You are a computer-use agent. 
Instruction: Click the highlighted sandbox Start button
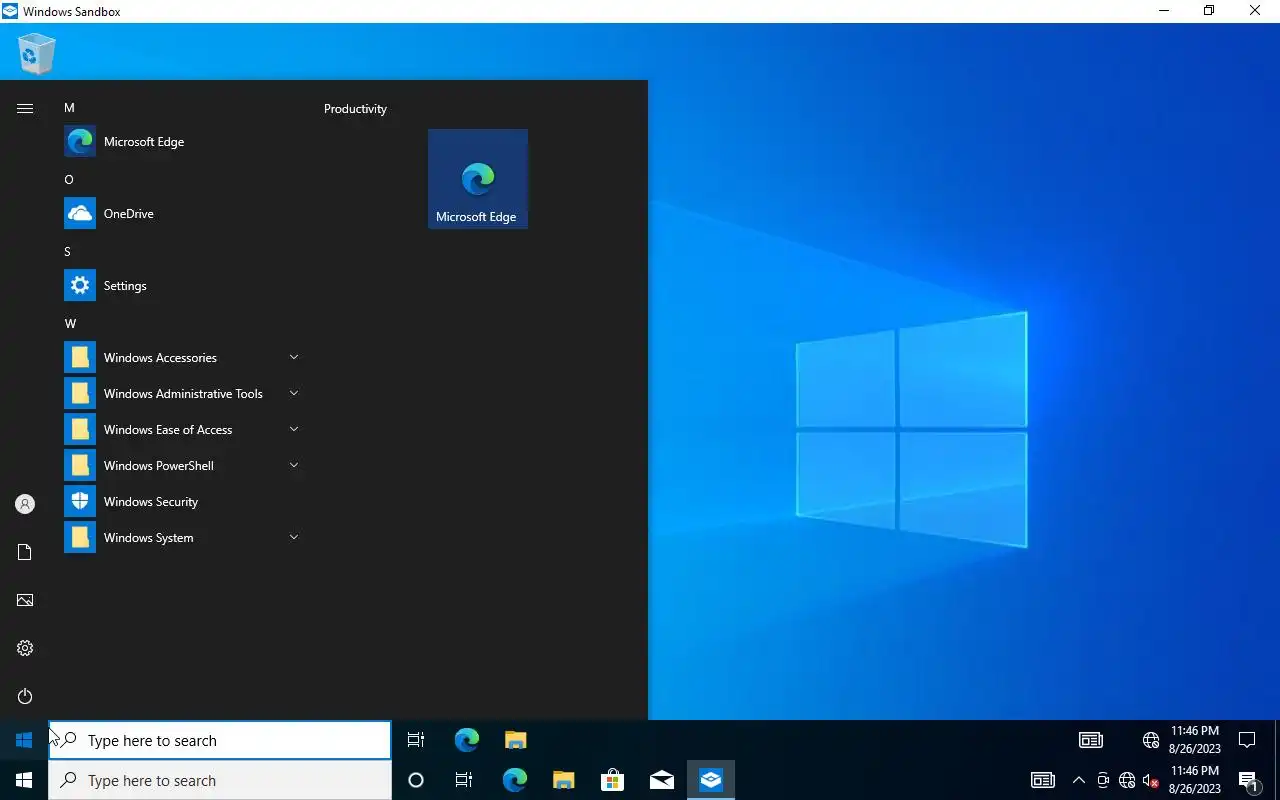pos(24,740)
